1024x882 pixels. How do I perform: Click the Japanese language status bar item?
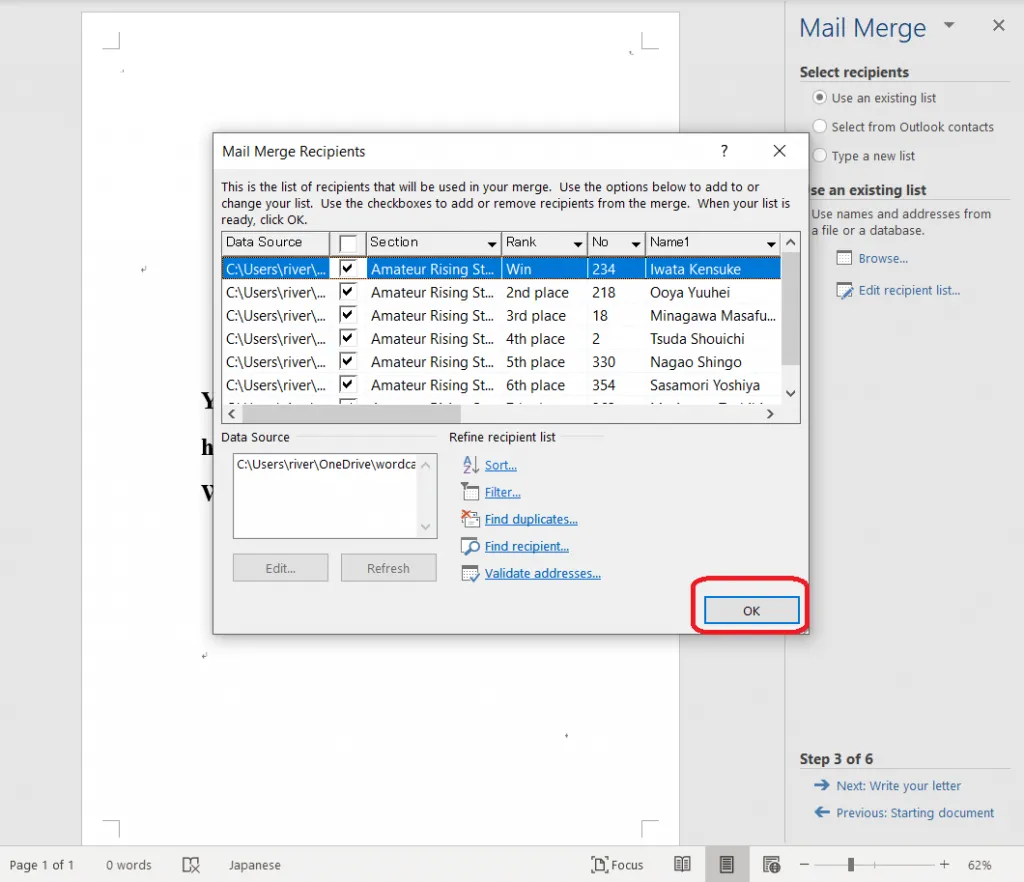point(254,865)
